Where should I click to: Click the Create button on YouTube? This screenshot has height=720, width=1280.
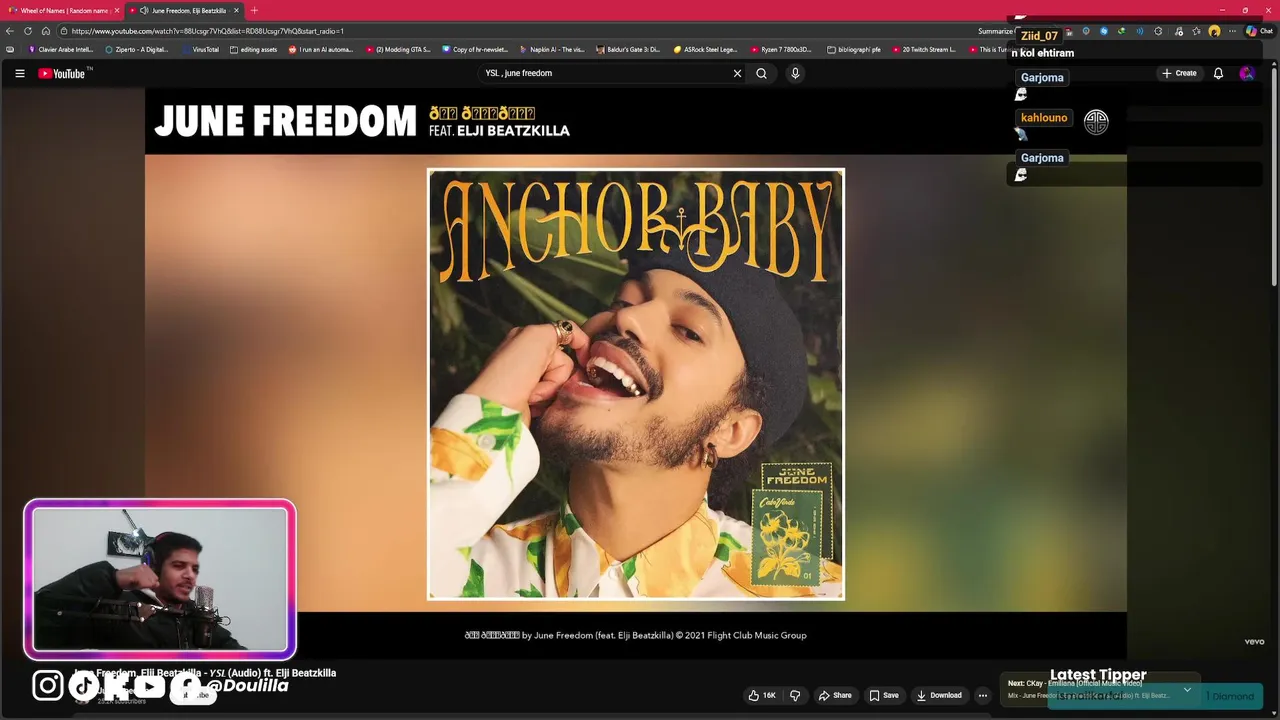click(x=1179, y=73)
